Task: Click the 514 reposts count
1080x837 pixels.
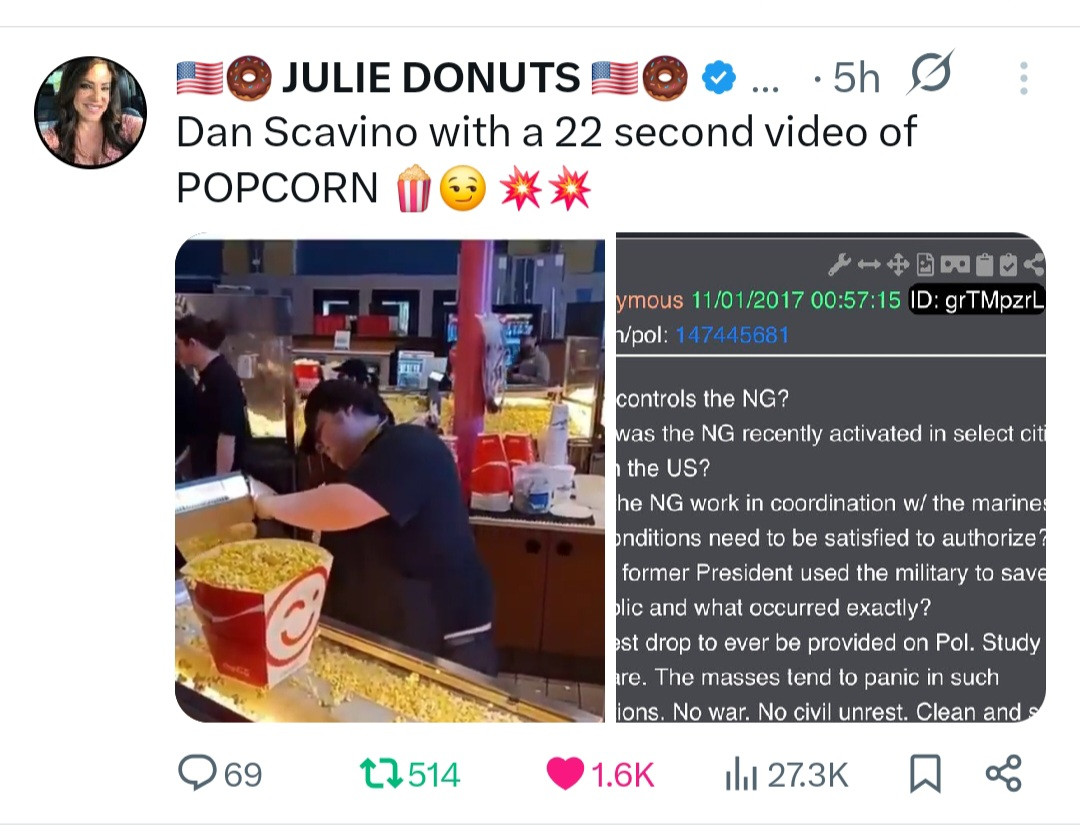Action: point(434,775)
